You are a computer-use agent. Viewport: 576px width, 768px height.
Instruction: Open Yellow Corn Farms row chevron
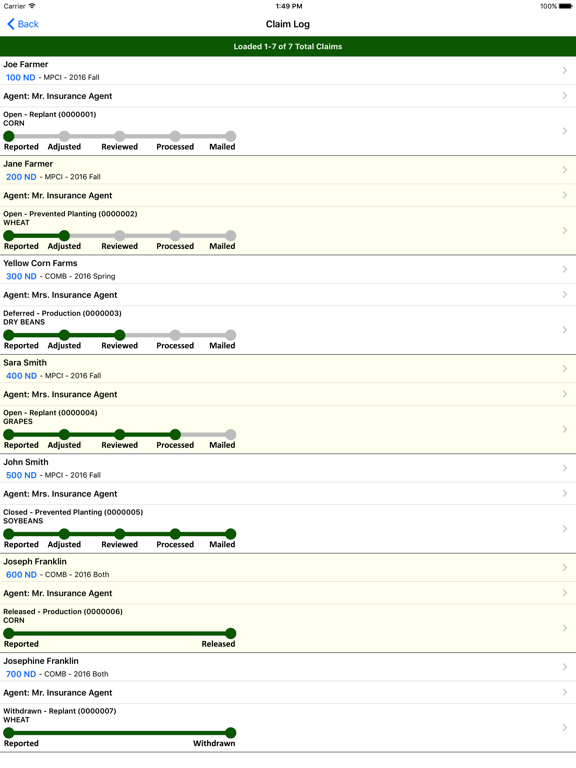coord(565,269)
